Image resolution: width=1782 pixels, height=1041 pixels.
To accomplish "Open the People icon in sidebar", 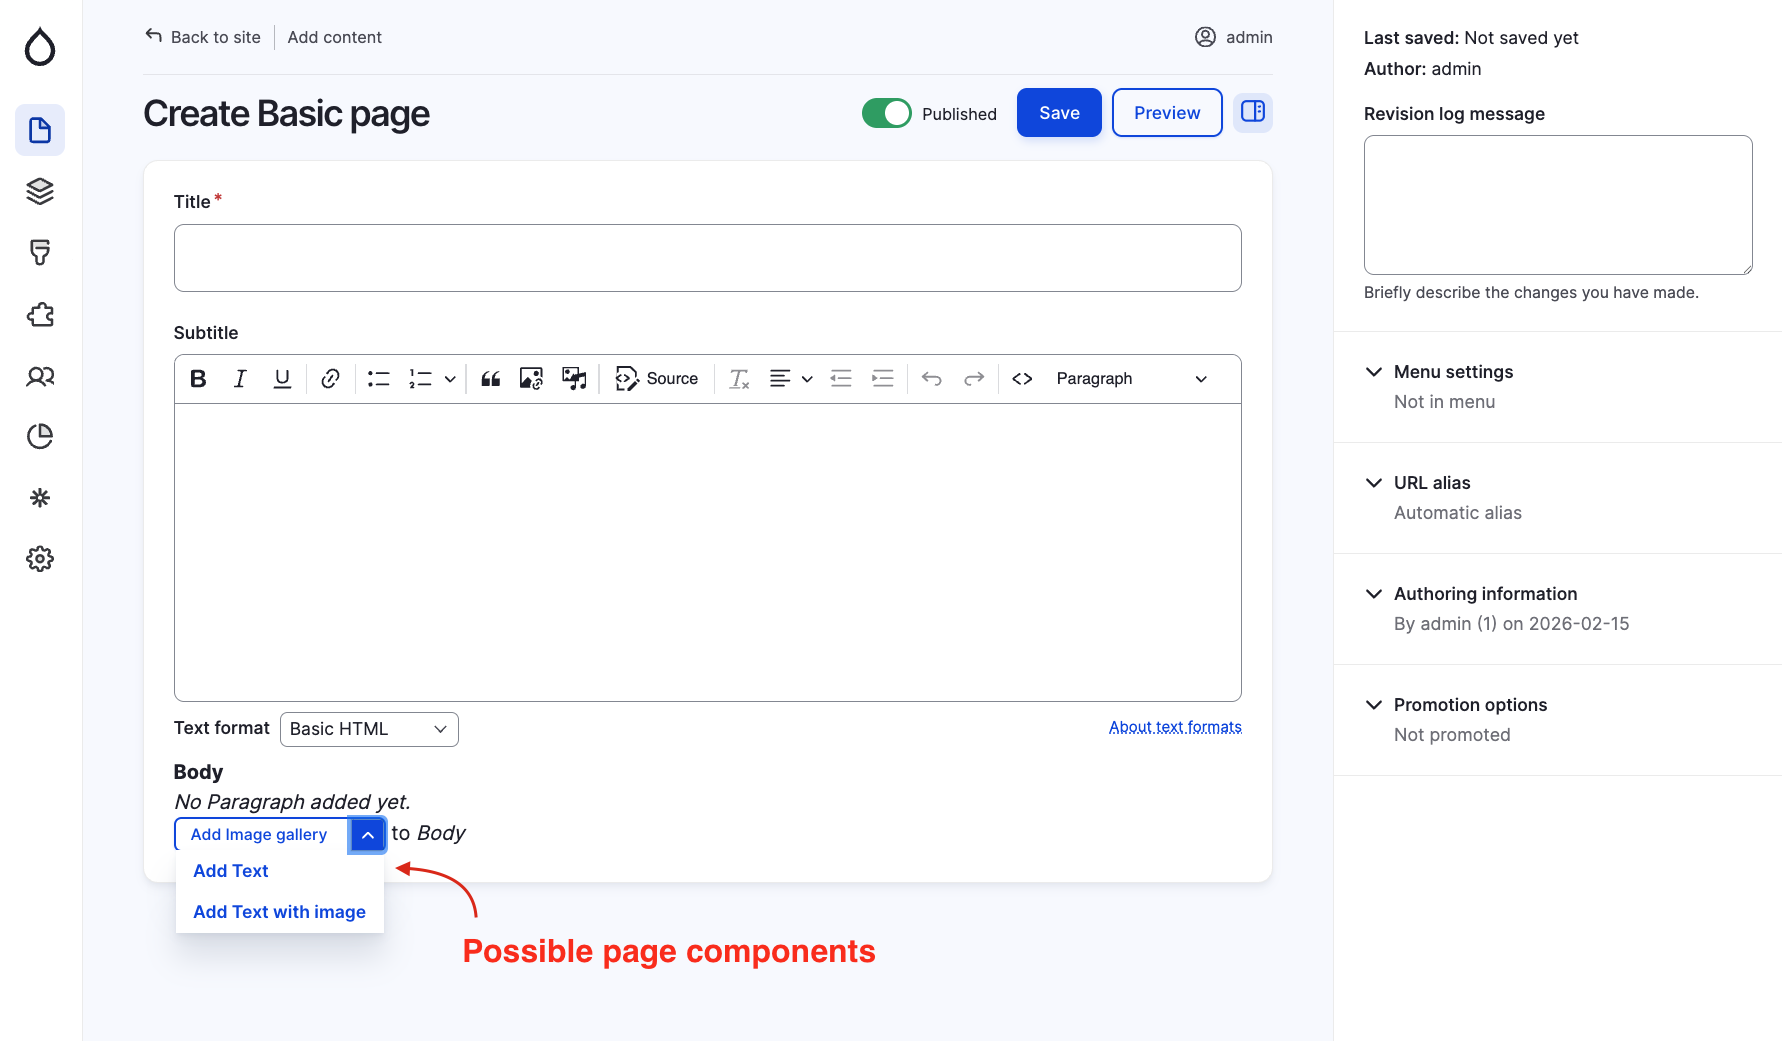I will tap(40, 376).
